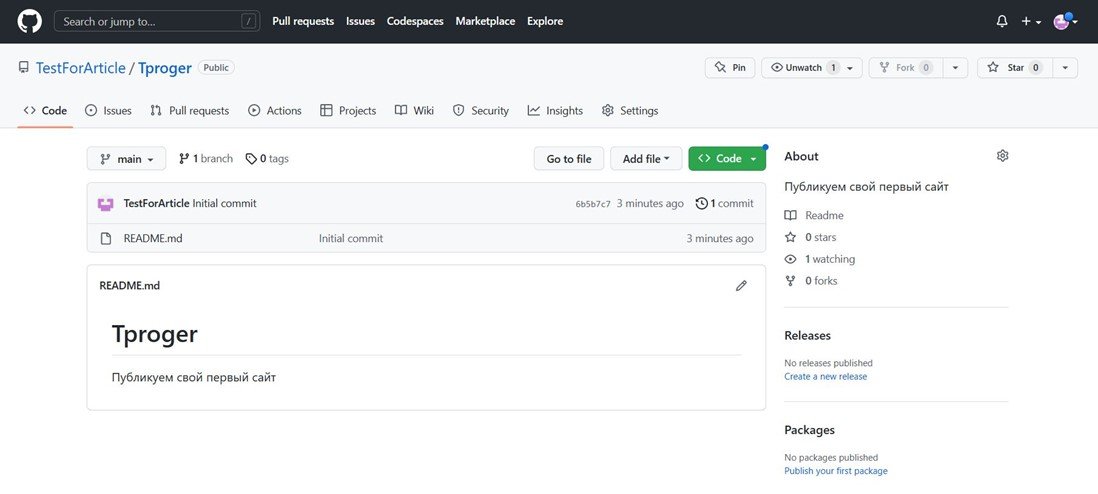Open commit hash 6b5b7c7
Screen dimensions: 1098x494
pyautogui.click(x=593, y=204)
